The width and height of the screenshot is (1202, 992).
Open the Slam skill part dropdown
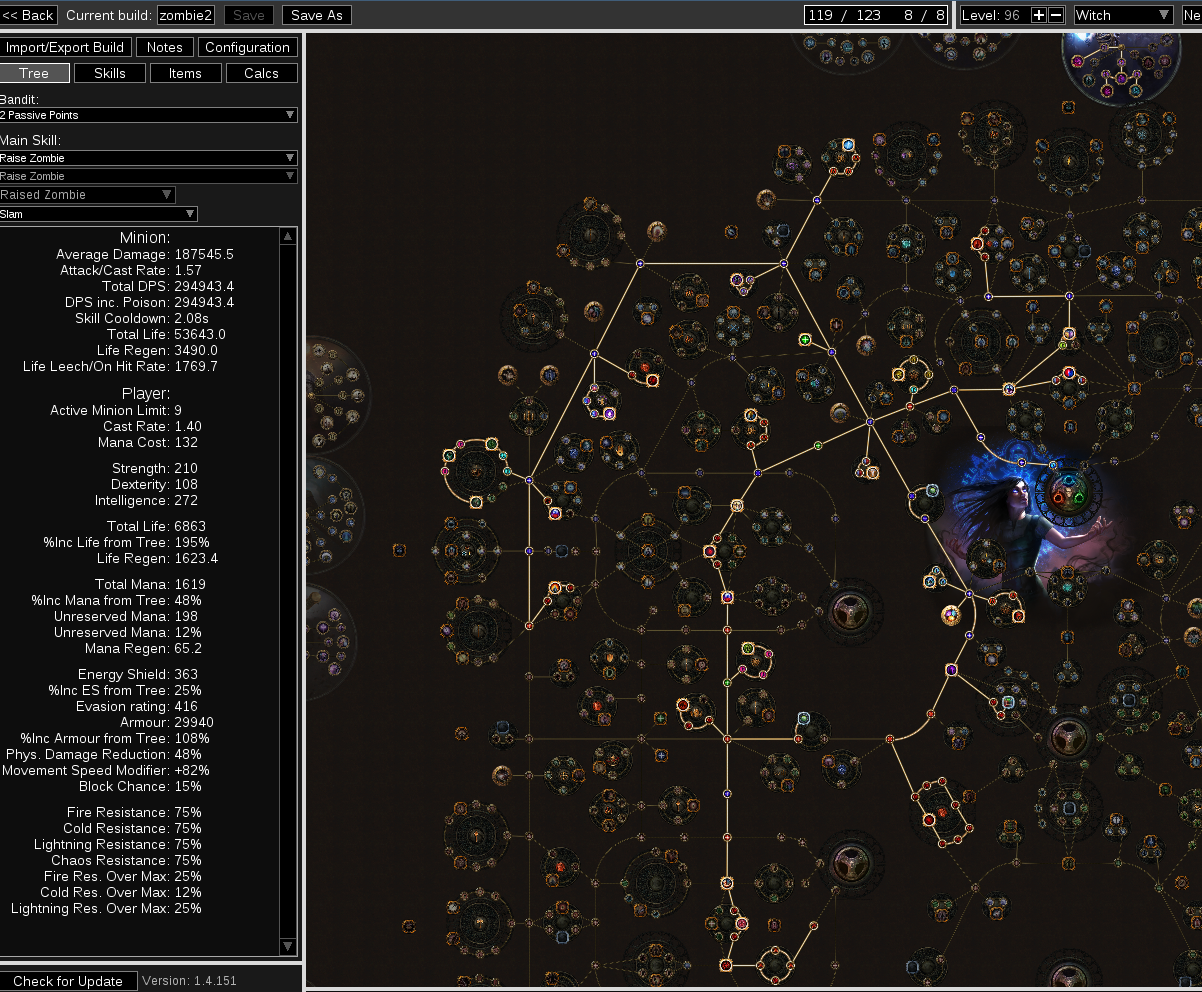point(99,214)
